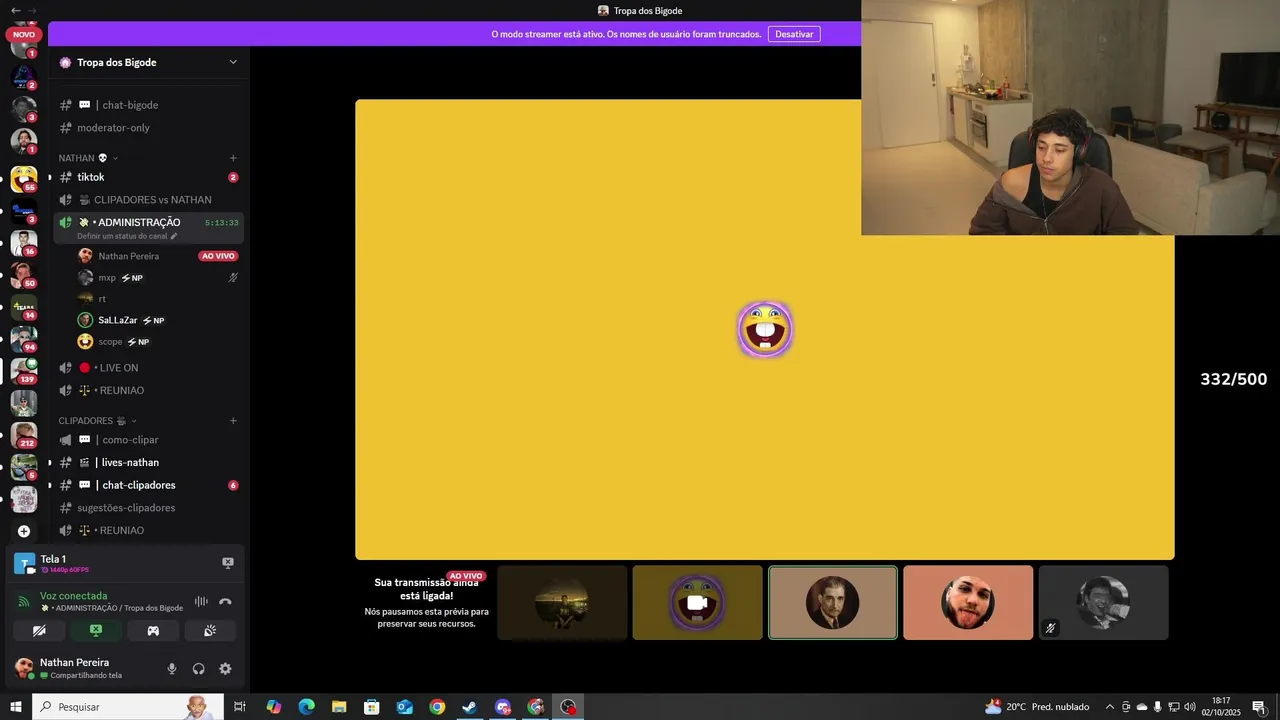
Task: Open the lives-nathan channel
Action: point(148,463)
